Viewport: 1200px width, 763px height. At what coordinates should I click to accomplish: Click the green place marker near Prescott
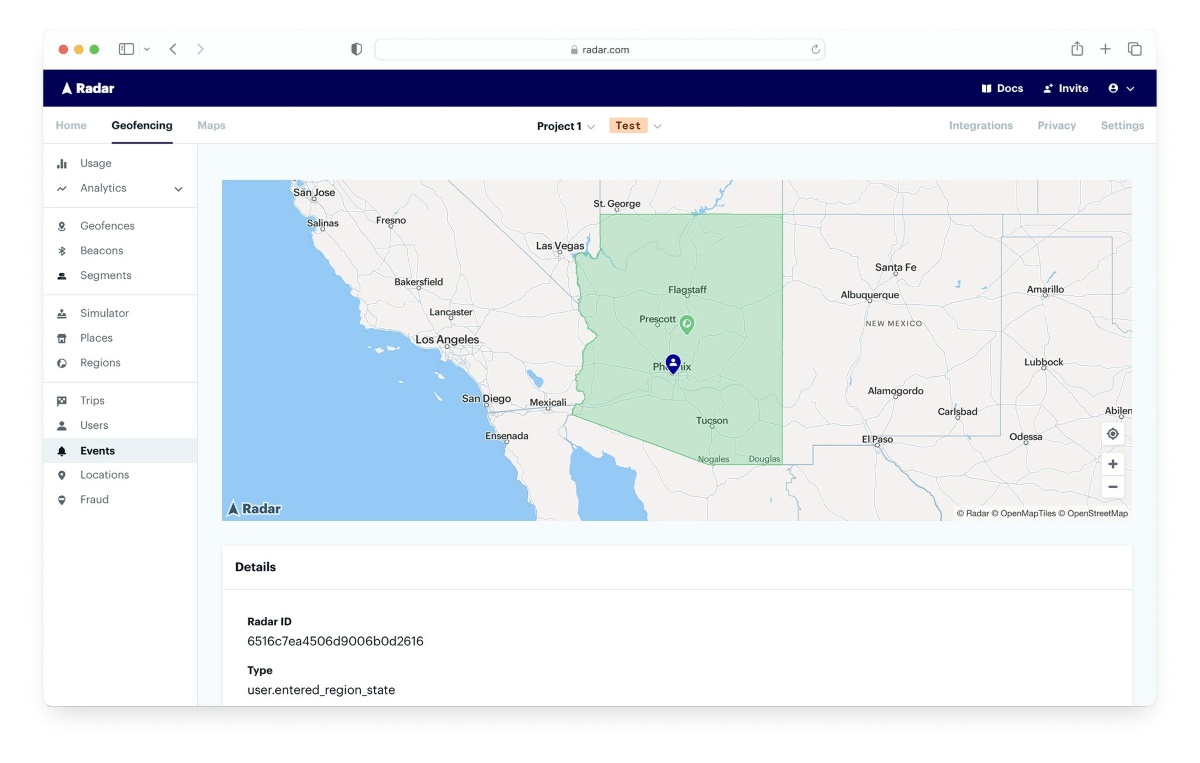pos(687,324)
